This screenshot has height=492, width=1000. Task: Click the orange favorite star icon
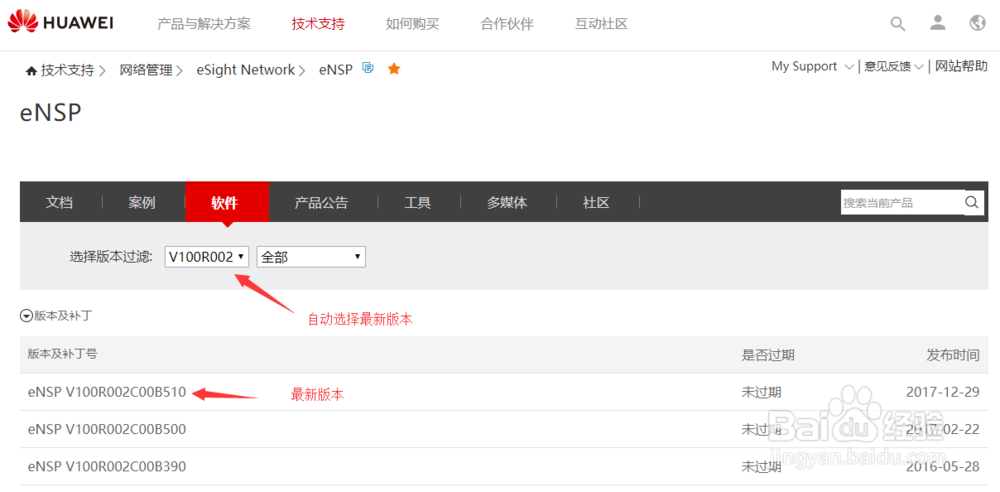coord(394,68)
